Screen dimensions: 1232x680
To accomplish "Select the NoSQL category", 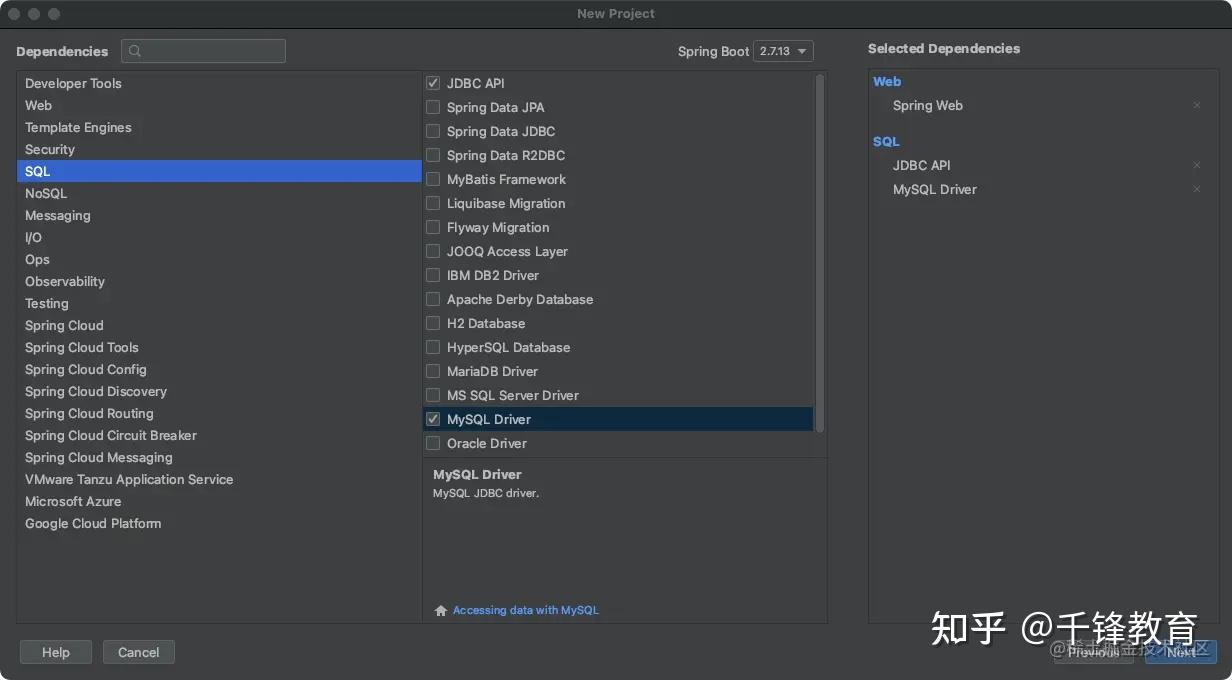I will [46, 194].
